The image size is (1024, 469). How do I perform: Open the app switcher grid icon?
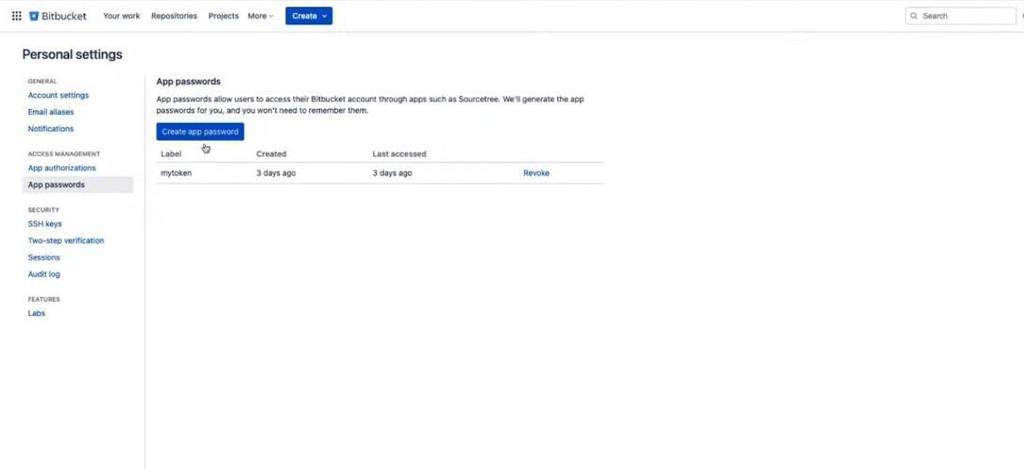pyautogui.click(x=16, y=16)
